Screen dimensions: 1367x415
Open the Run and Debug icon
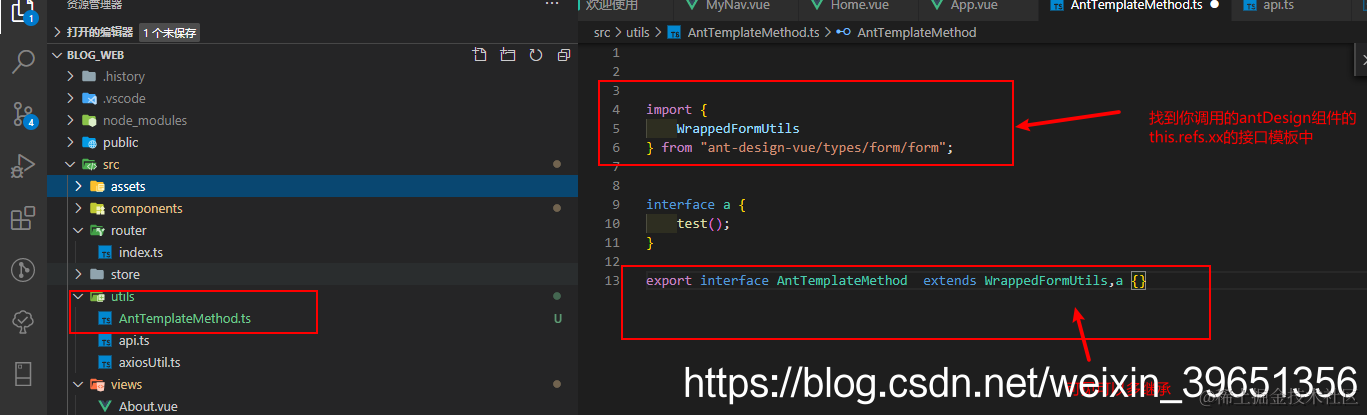pyautogui.click(x=23, y=166)
